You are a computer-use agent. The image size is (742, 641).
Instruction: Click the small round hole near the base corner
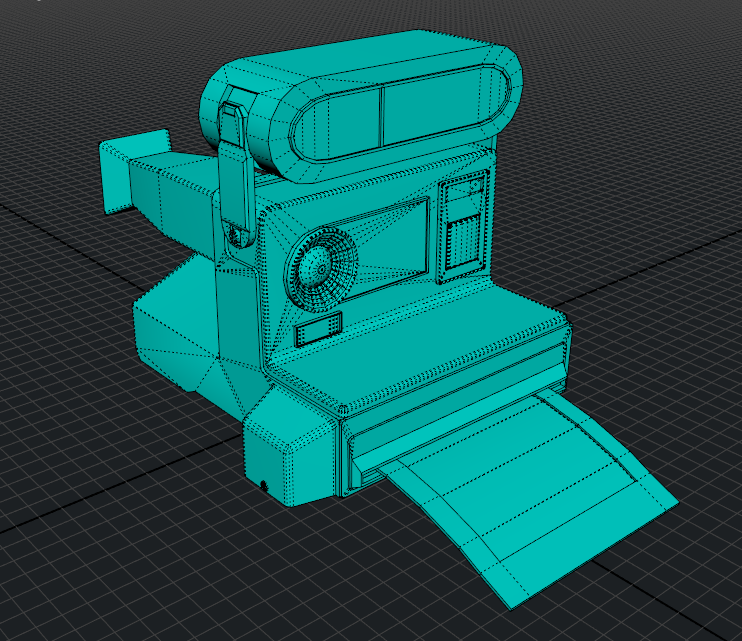[264, 485]
